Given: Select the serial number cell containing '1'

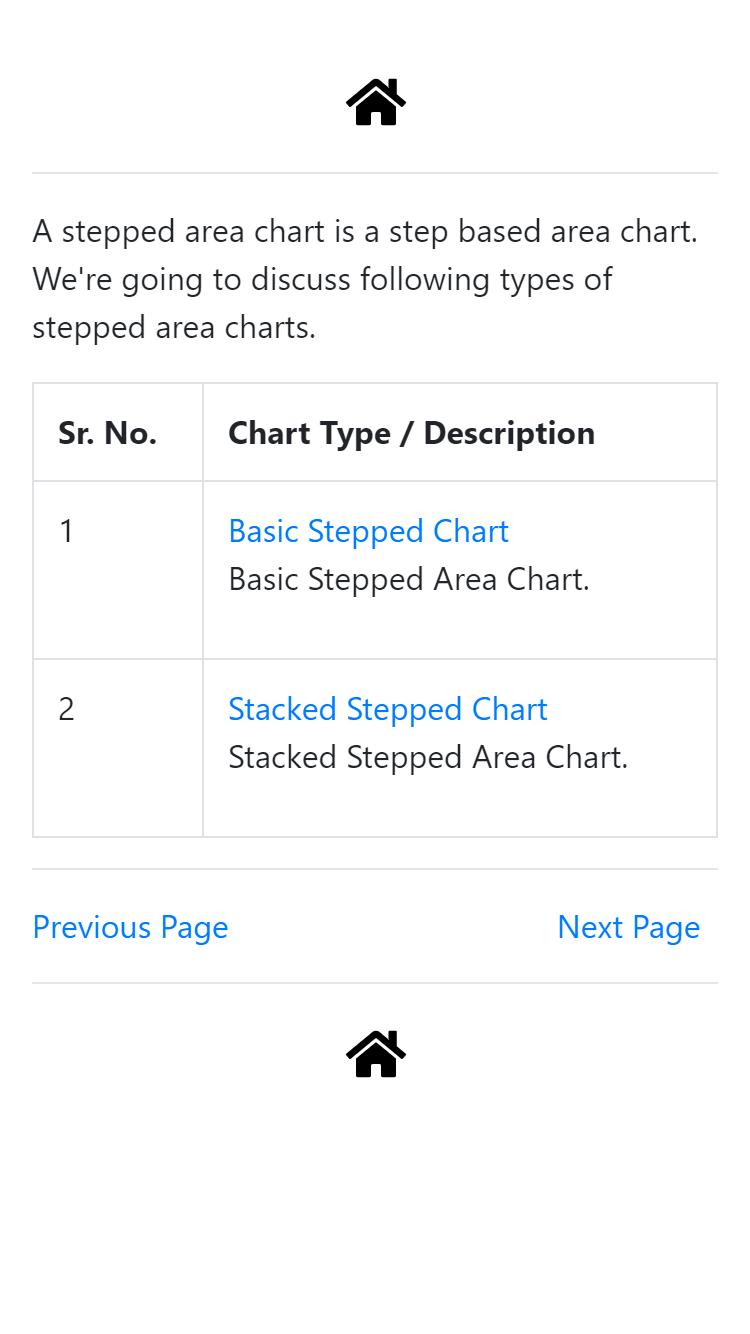Looking at the screenshot, I should pyautogui.click(x=118, y=570).
